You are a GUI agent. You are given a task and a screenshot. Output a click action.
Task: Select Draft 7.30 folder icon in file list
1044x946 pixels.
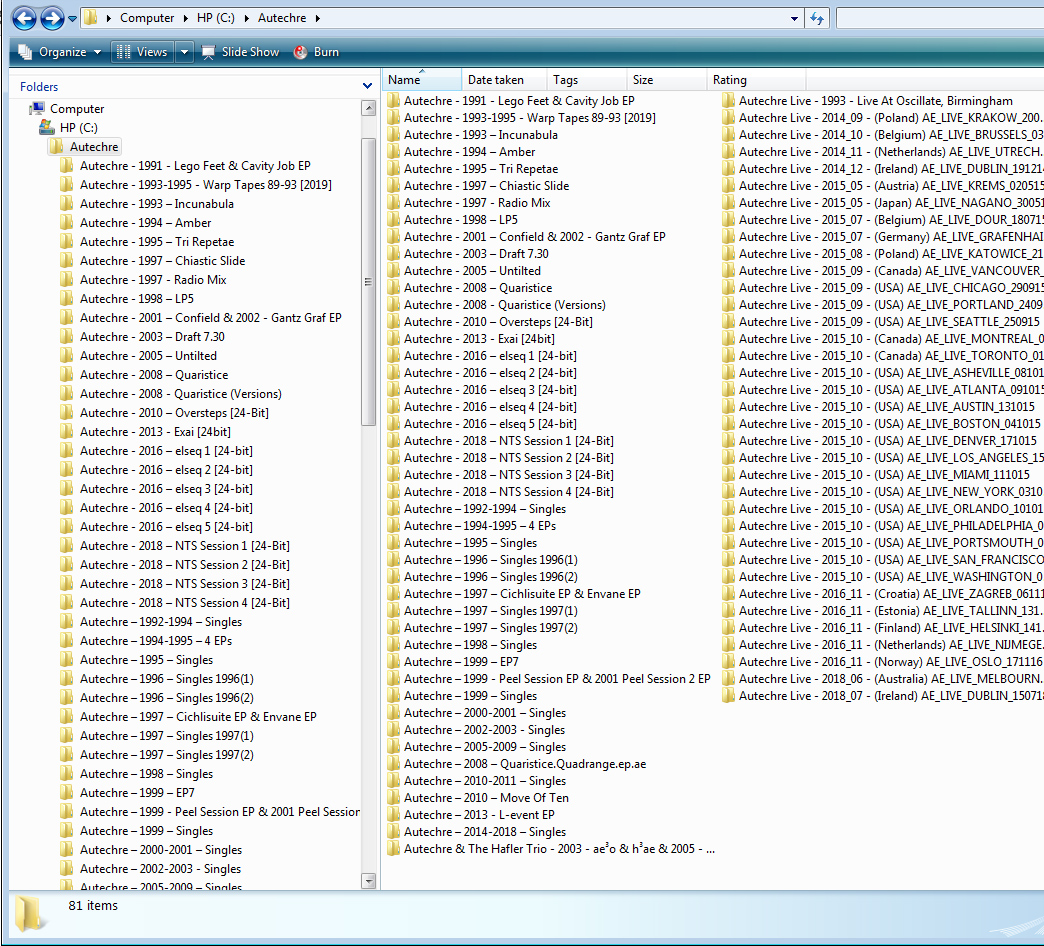tap(393, 254)
